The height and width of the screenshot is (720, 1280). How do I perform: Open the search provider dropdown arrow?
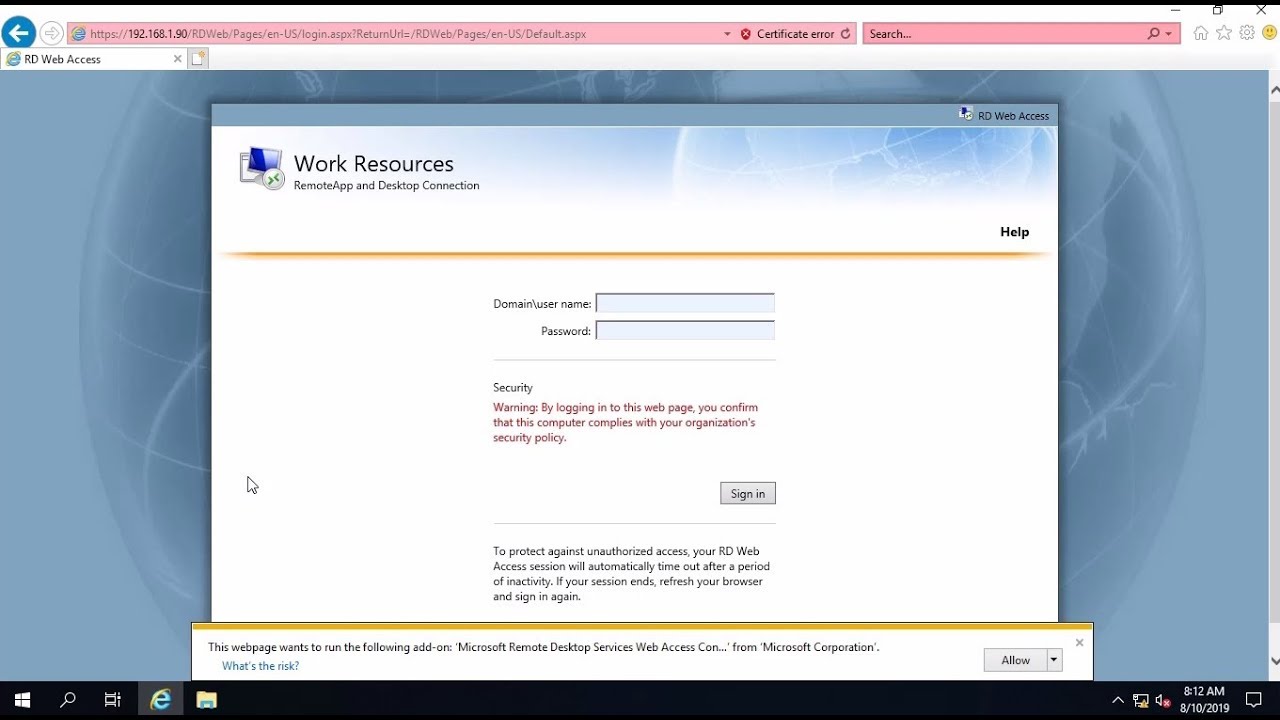[x=1168, y=34]
